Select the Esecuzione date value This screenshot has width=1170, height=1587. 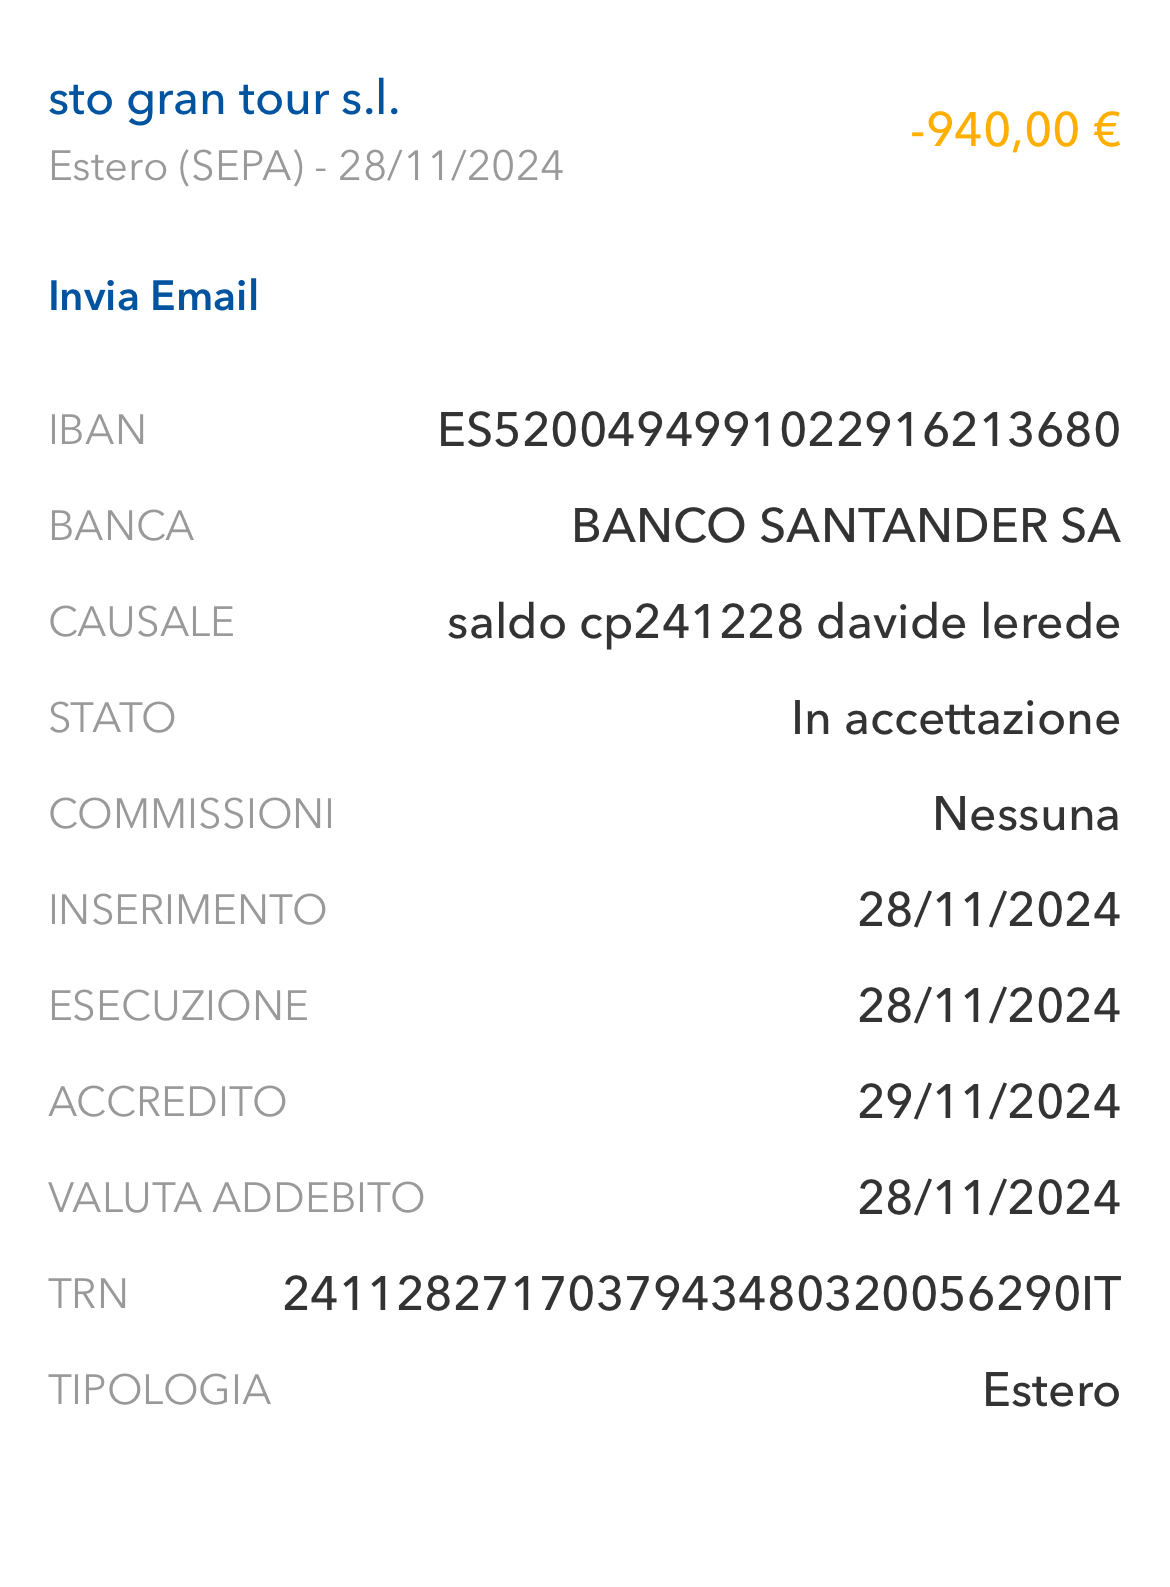click(989, 1006)
